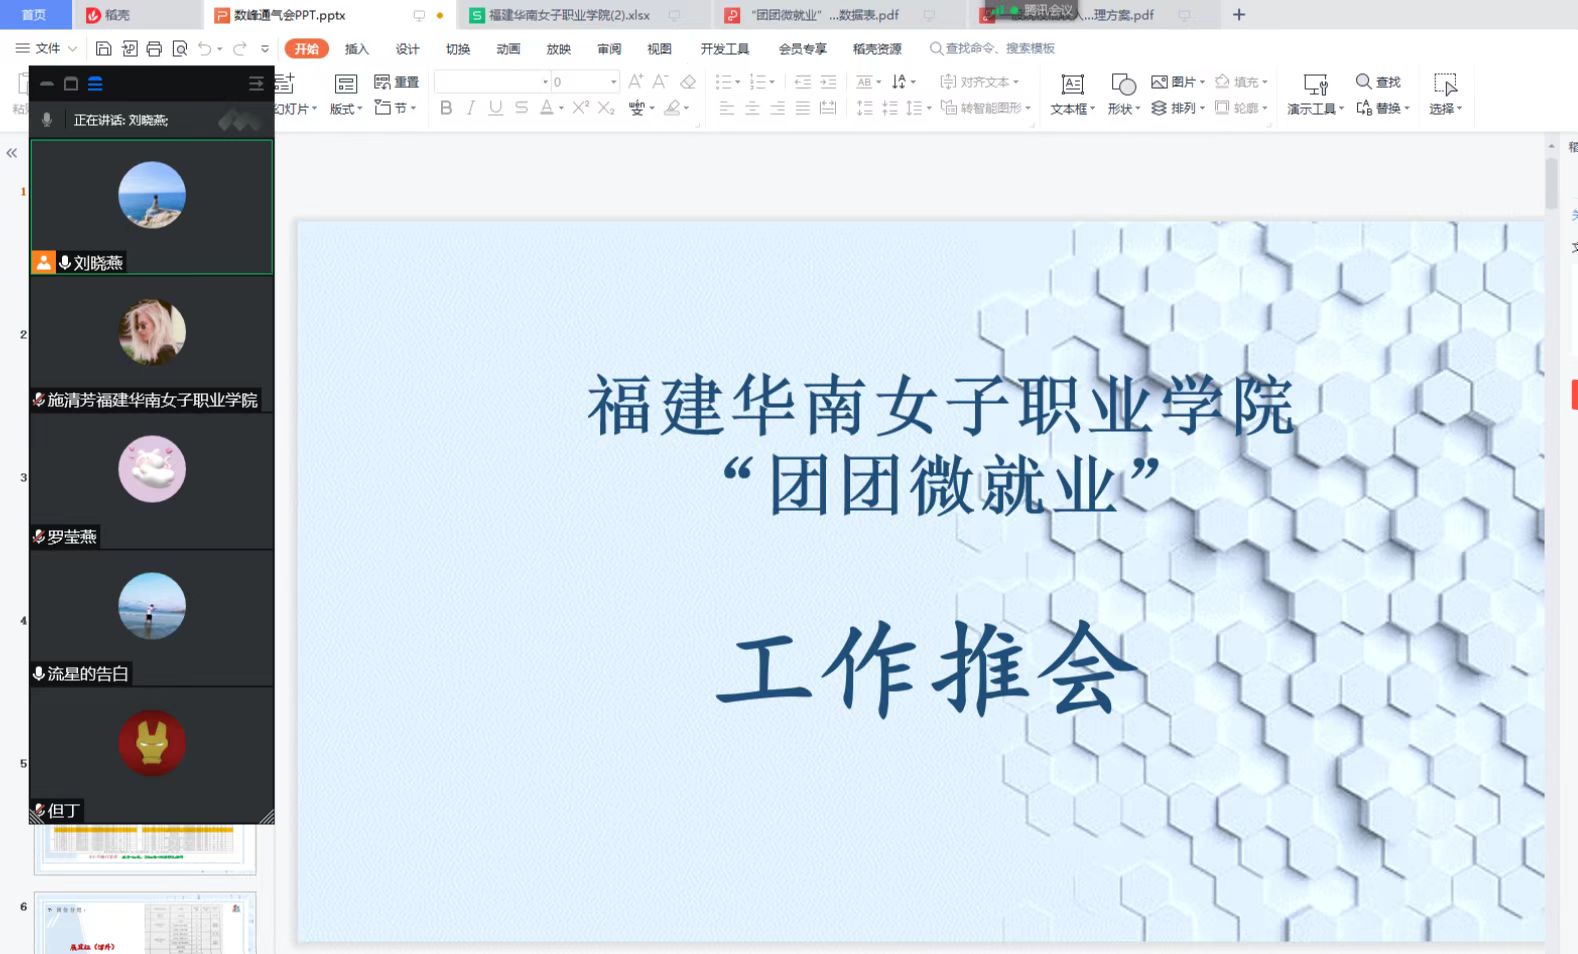
Task: Open the 排列 arrange dropdown
Action: click(x=1178, y=108)
